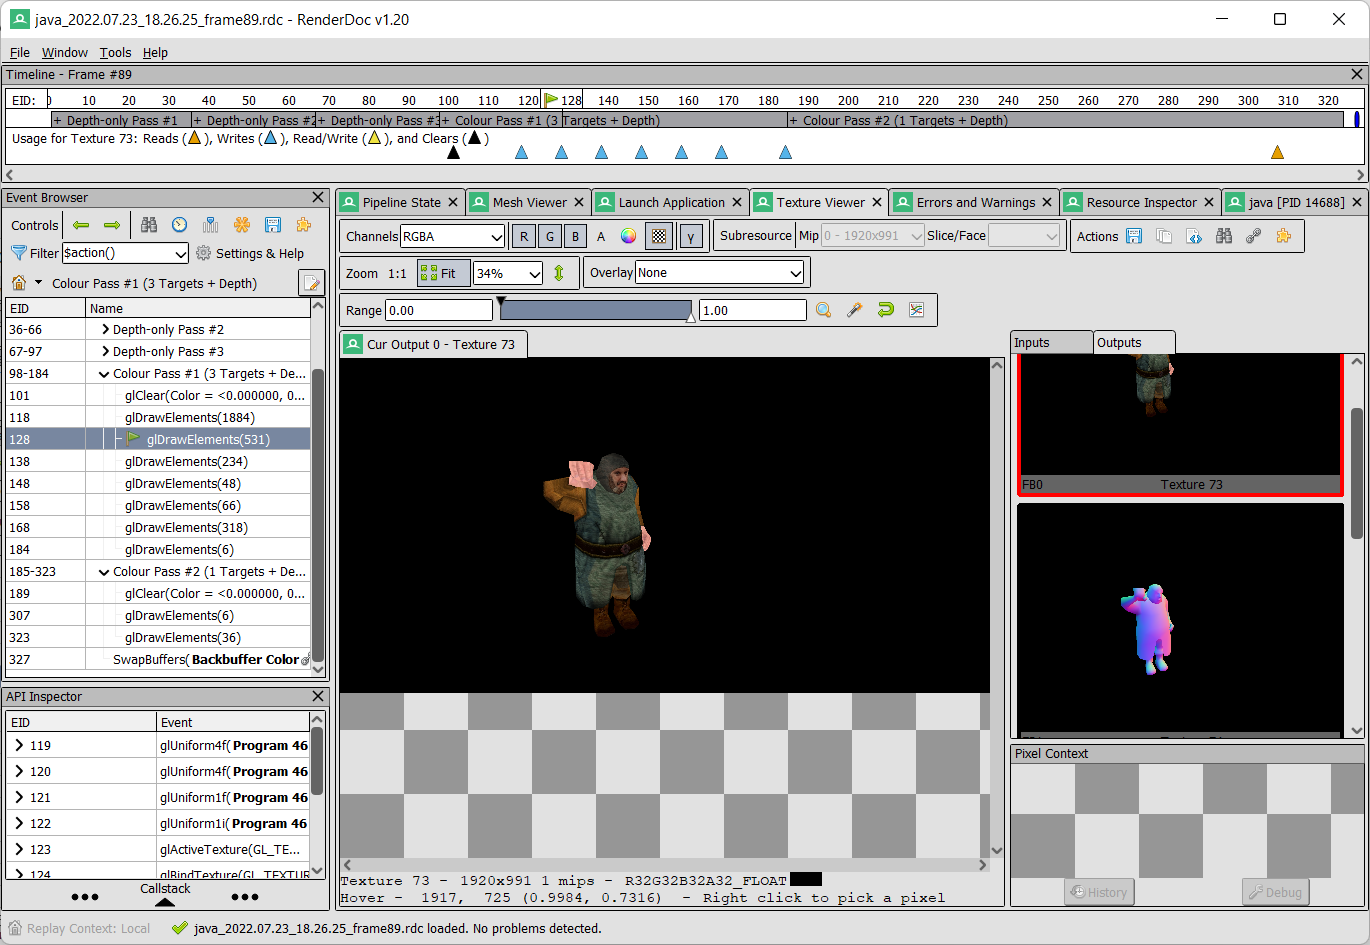This screenshot has width=1370, height=945.
Task: Click the save texture floppy icon in Actions
Action: pos(1134,236)
